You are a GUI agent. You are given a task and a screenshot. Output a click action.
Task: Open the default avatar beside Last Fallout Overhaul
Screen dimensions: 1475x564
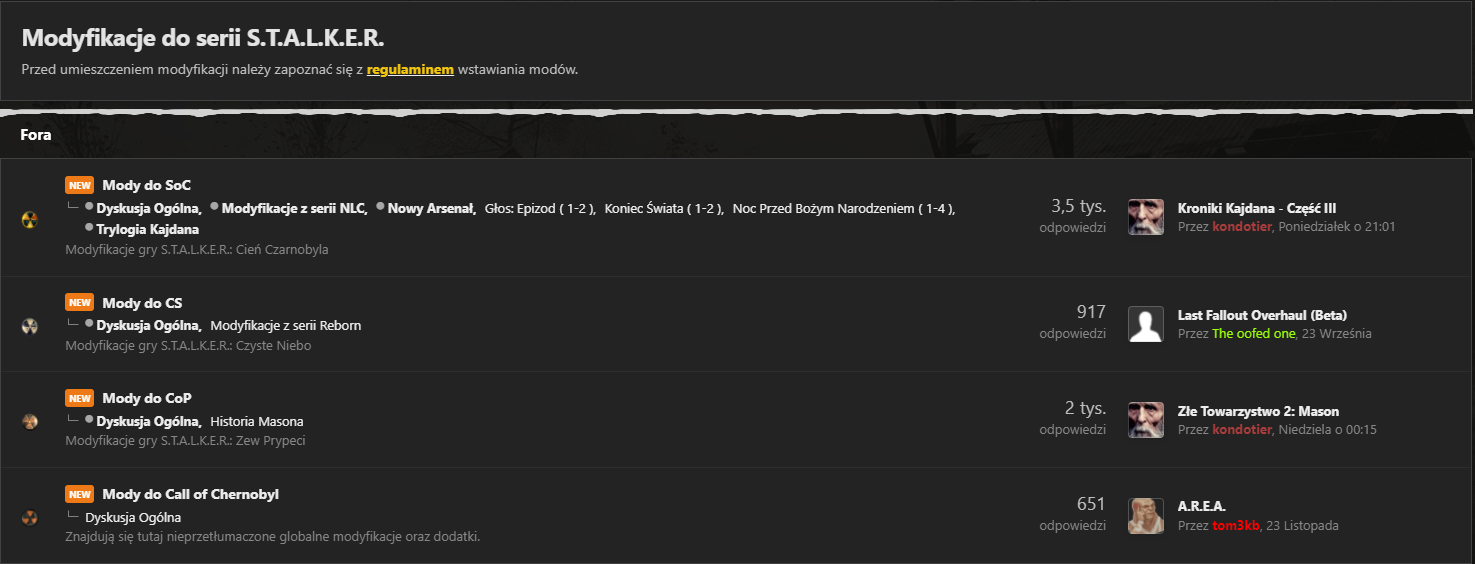point(1146,324)
